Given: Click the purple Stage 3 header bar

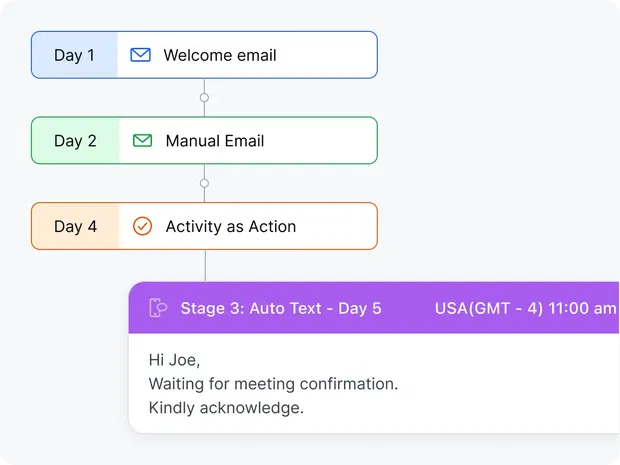Looking at the screenshot, I should tap(374, 308).
